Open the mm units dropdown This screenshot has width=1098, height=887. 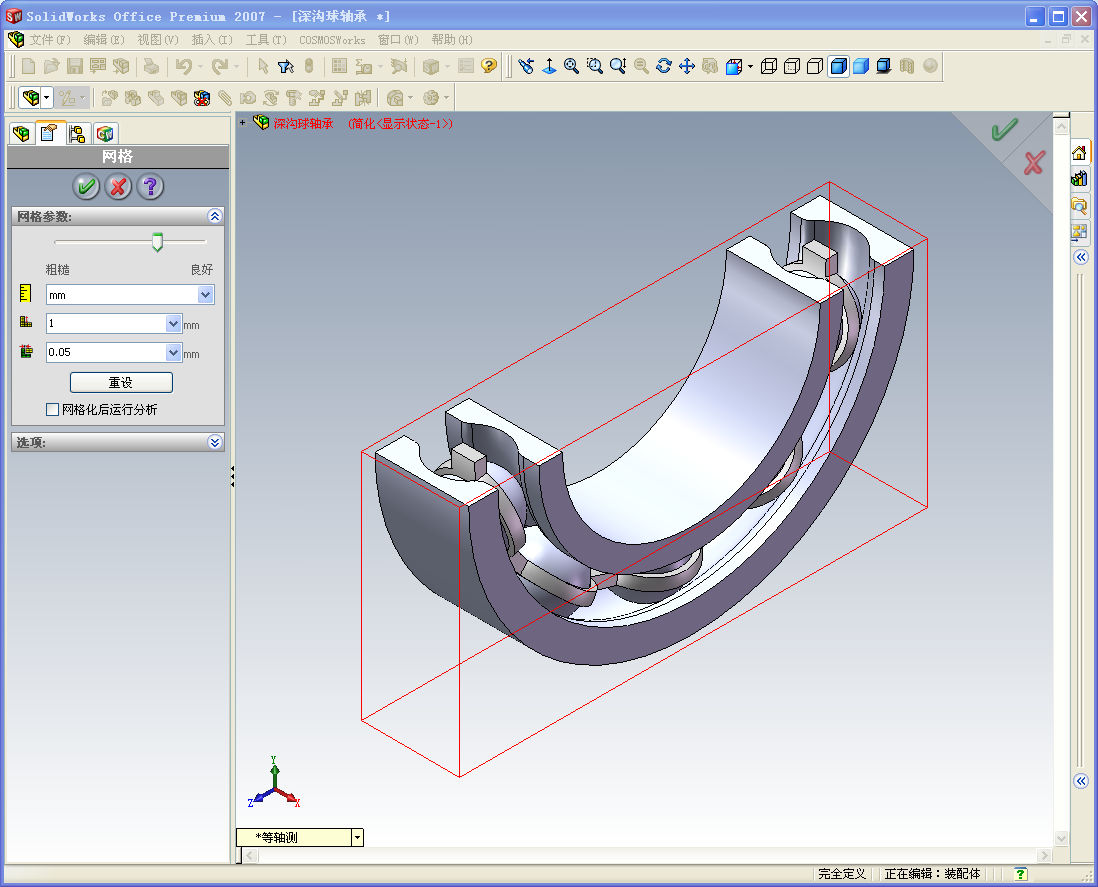point(205,295)
